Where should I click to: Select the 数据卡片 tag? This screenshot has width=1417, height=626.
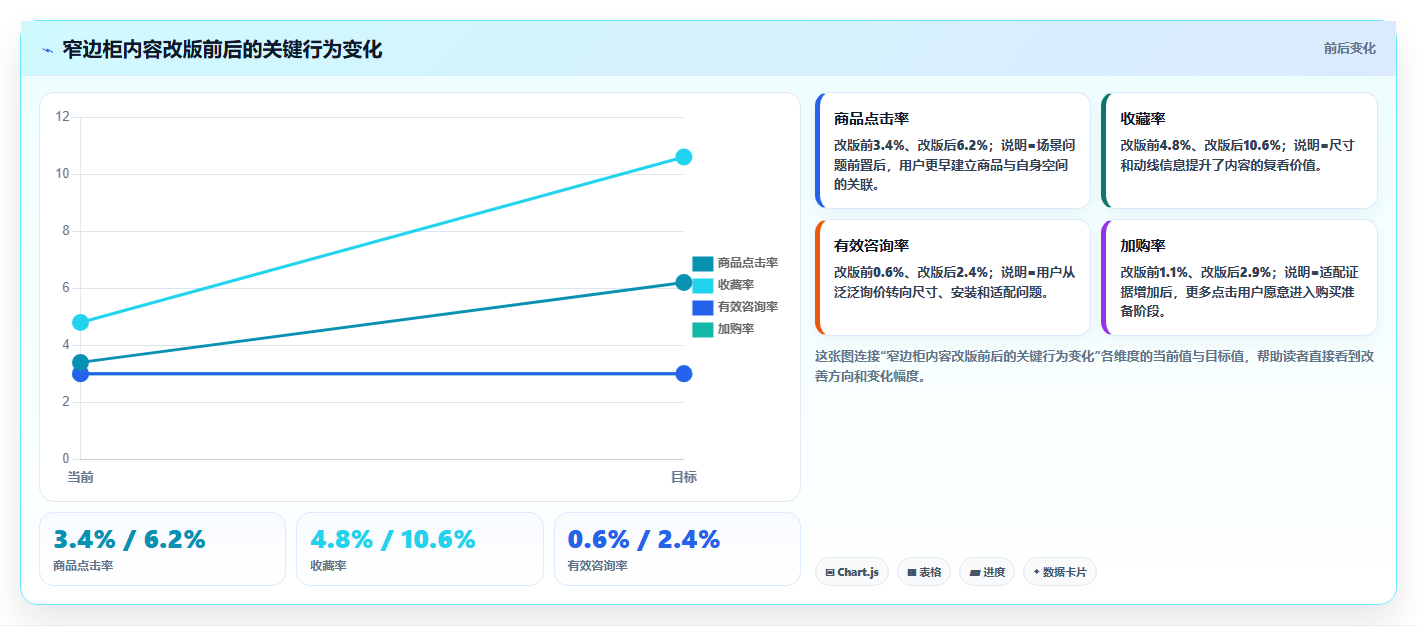point(1060,572)
